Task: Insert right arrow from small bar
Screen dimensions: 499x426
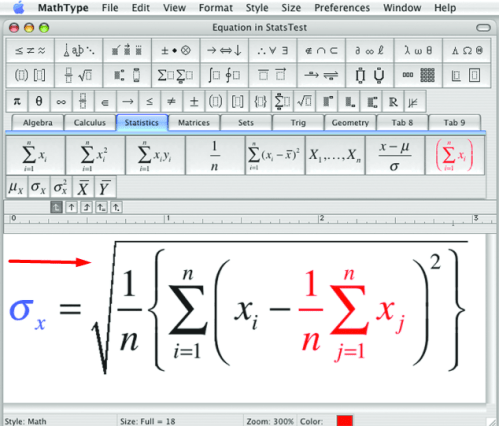Action: tap(127, 101)
